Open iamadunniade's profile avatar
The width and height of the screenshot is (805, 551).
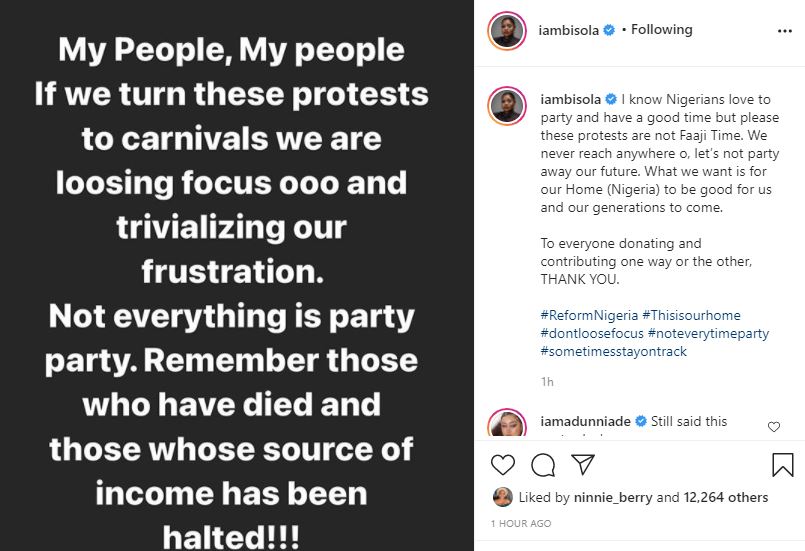(506, 425)
